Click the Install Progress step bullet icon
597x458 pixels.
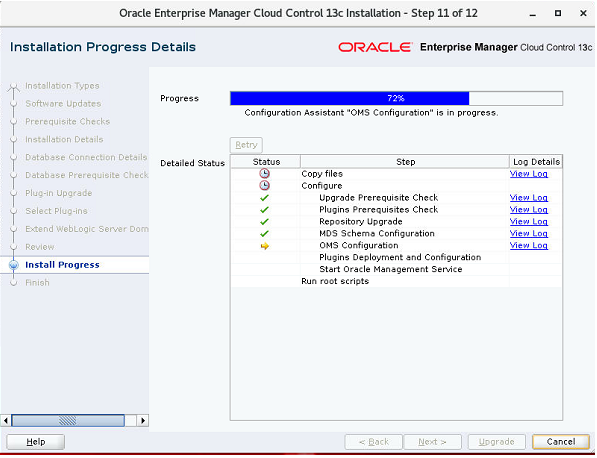tap(14, 265)
